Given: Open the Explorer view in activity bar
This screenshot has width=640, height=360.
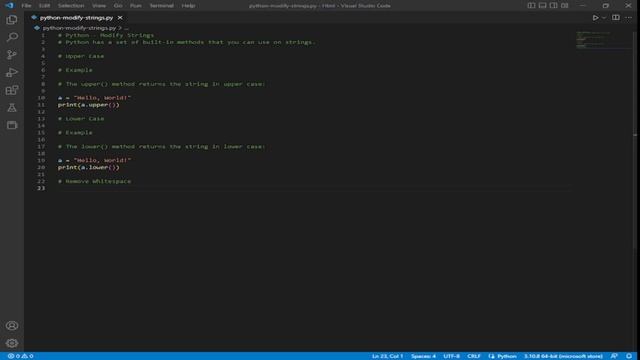Looking at the screenshot, I should [12, 20].
